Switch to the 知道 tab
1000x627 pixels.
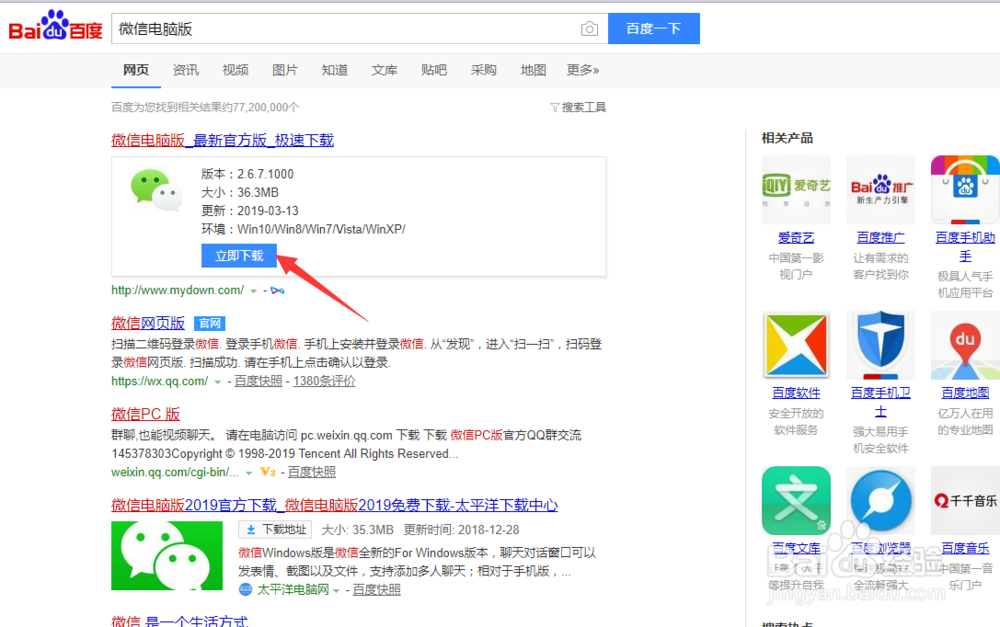coord(335,70)
